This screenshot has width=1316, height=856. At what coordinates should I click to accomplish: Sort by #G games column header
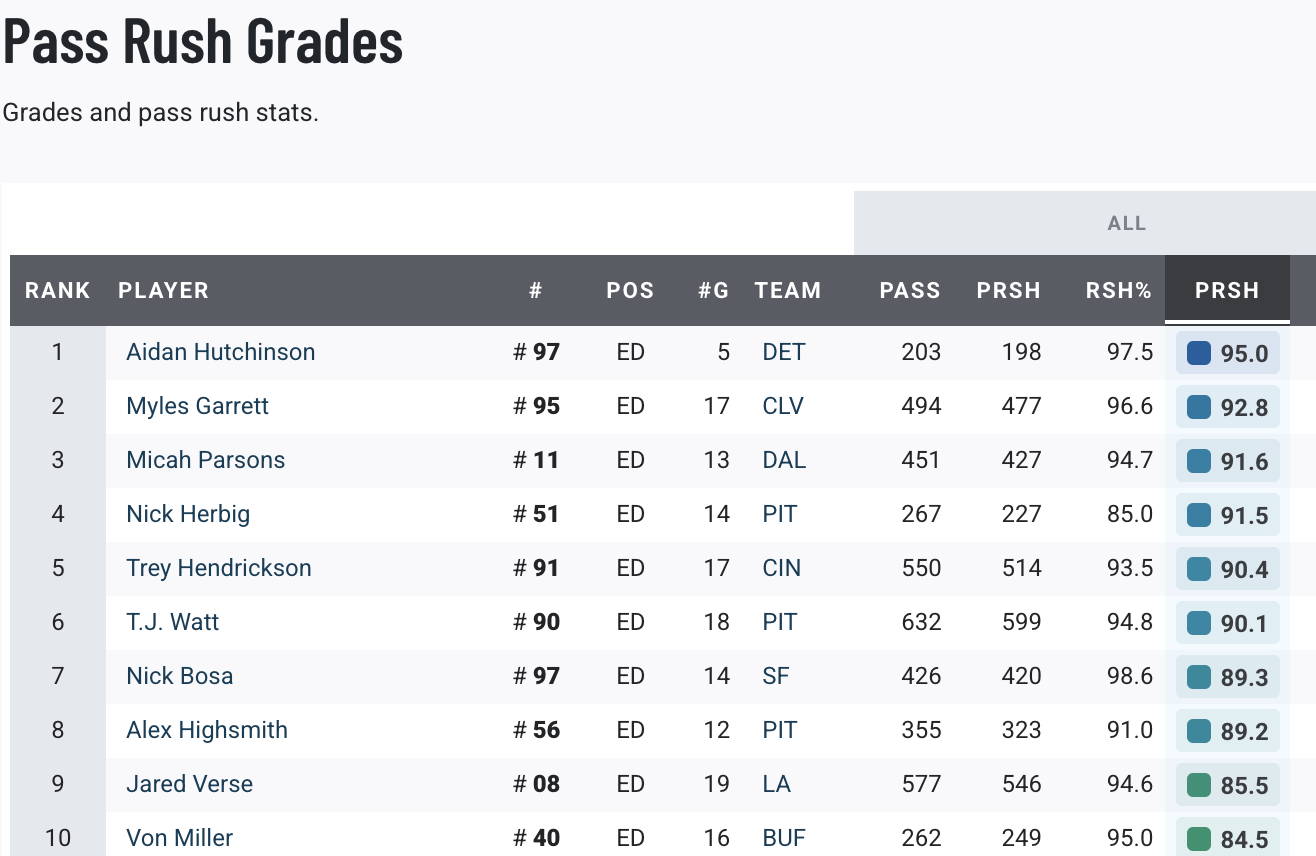click(714, 291)
